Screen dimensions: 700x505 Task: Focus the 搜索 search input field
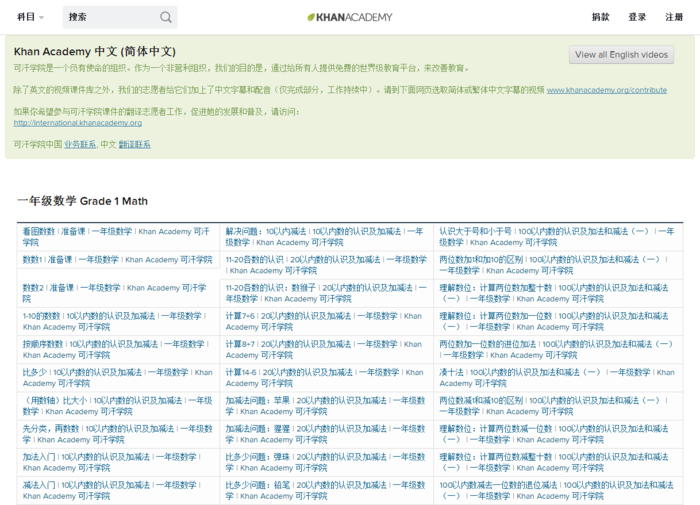click(x=120, y=17)
